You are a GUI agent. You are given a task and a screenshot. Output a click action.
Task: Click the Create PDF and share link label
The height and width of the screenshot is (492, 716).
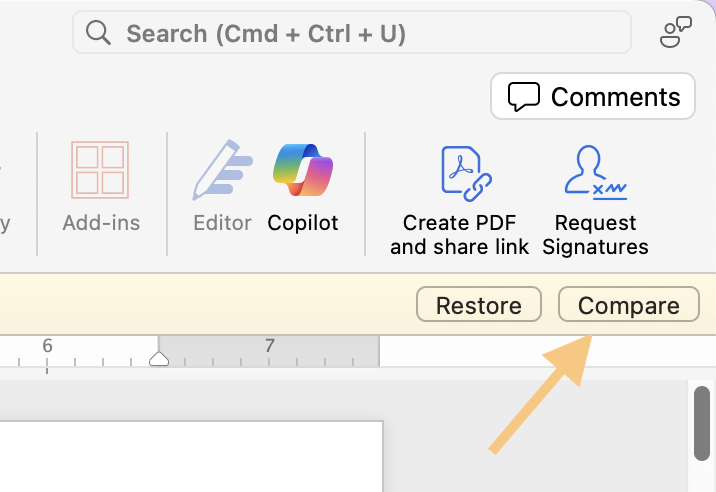[460, 235]
